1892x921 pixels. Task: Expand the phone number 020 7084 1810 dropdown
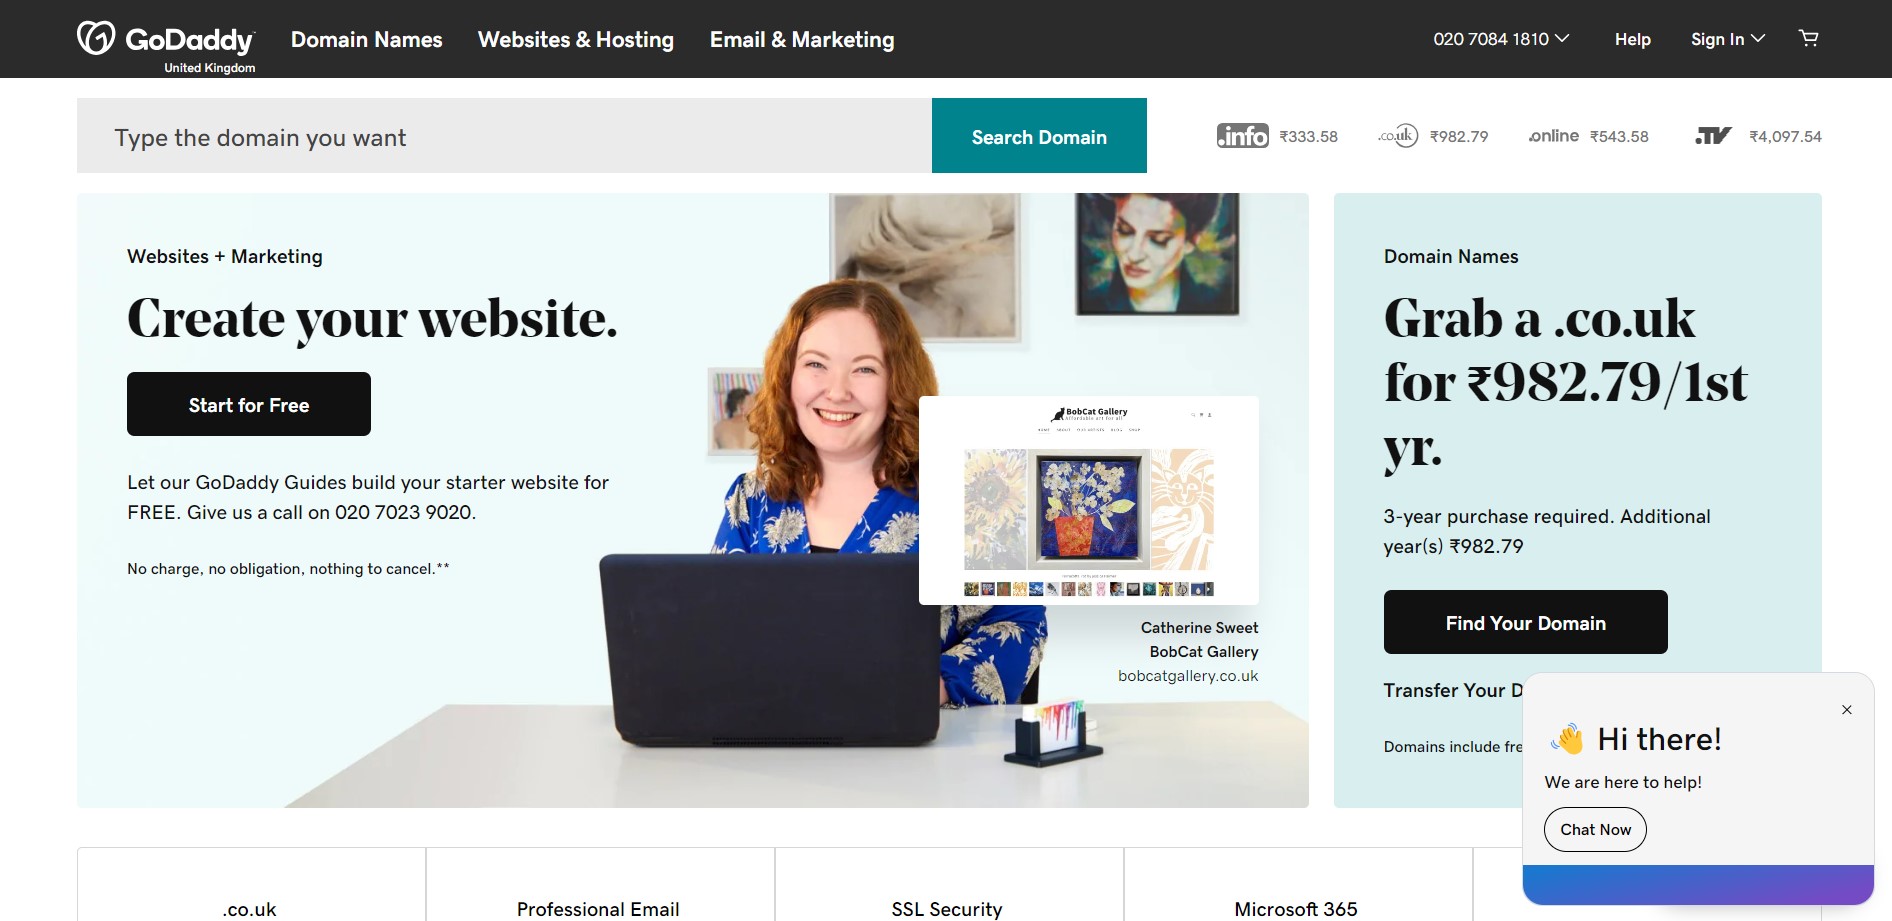1501,39
